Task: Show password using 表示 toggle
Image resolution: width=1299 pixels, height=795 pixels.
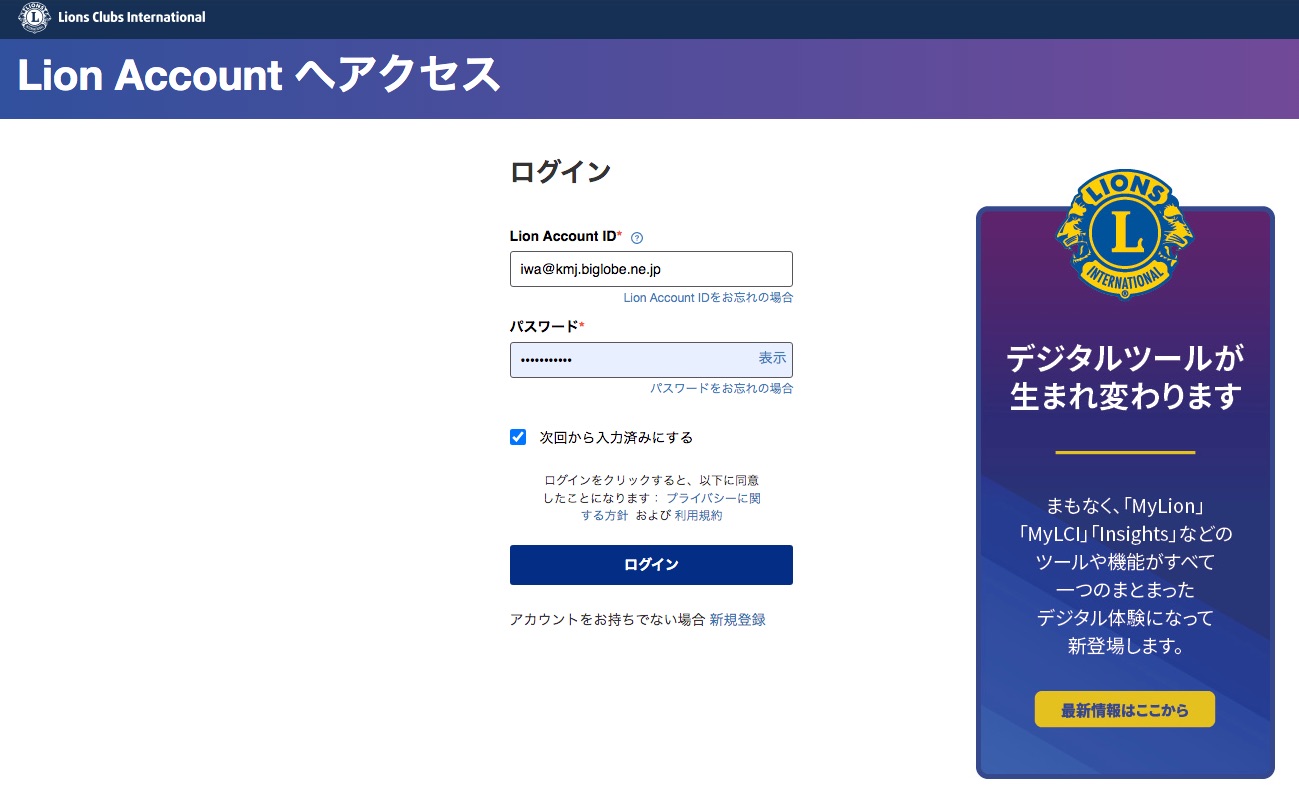Action: 772,358
